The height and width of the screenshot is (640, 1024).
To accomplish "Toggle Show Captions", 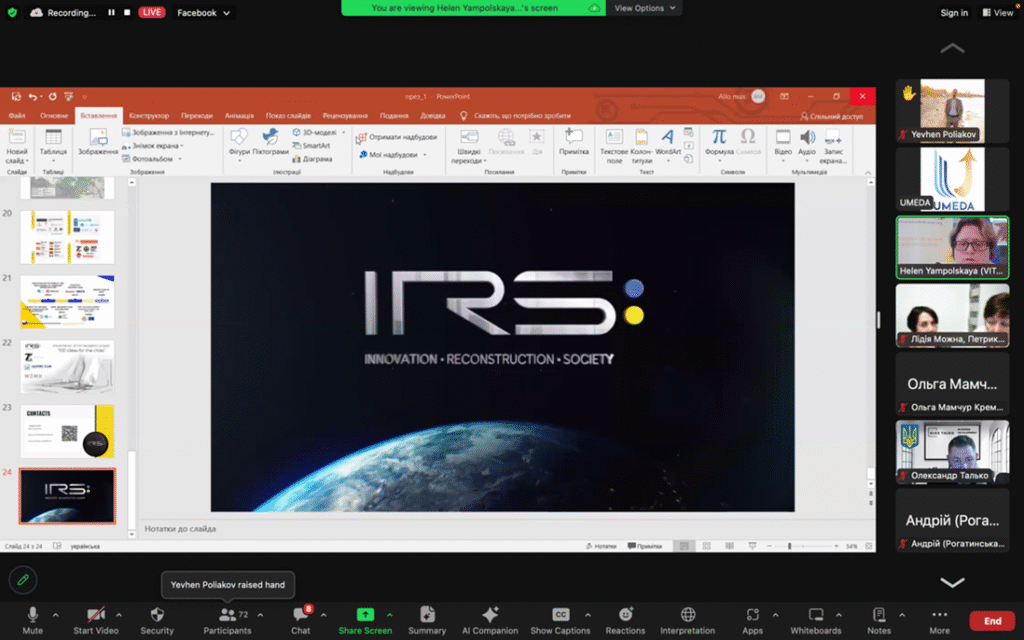I will [x=560, y=620].
